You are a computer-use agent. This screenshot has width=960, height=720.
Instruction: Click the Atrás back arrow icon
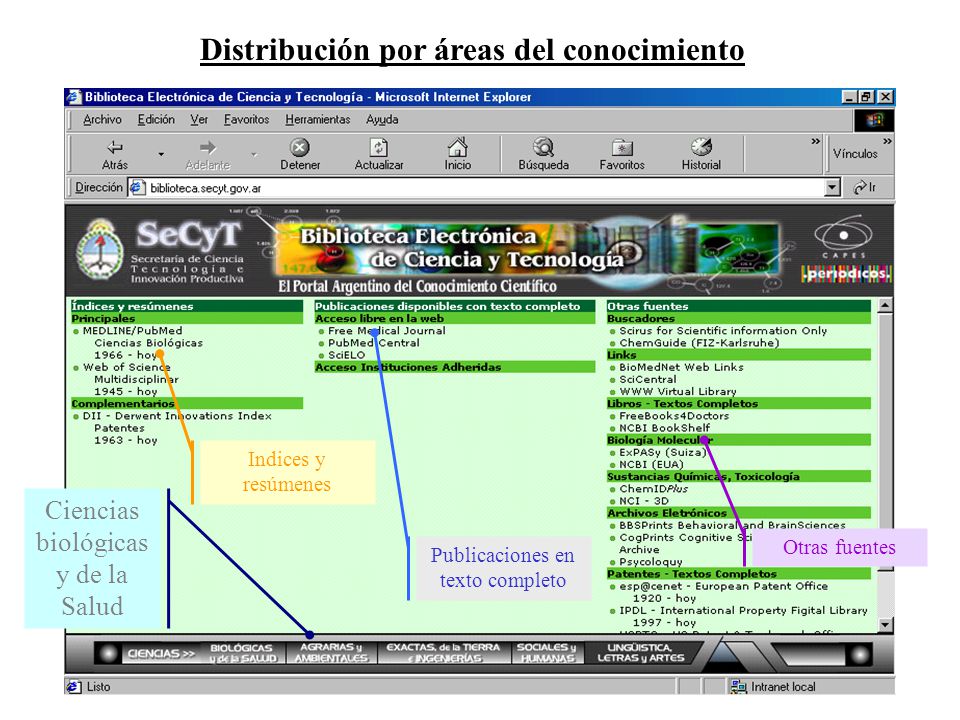pos(114,147)
